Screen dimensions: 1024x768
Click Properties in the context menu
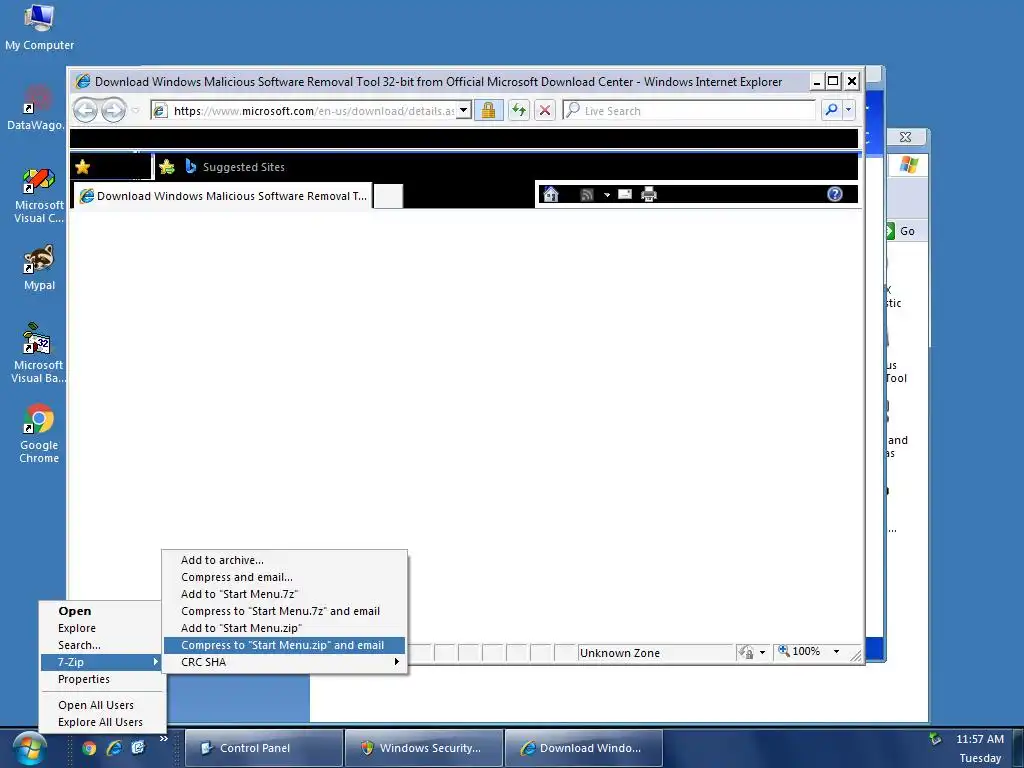coord(101,679)
